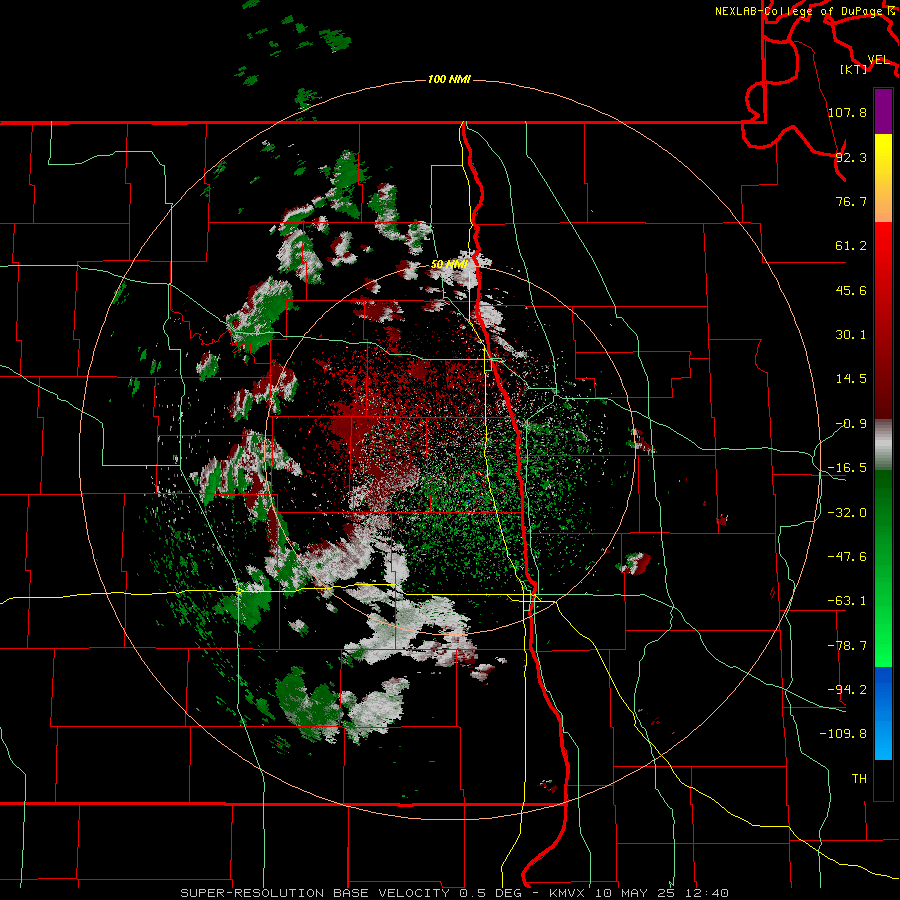Click the -78.7 velocity scale value
Image resolution: width=900 pixels, height=900 pixels.
(x=847, y=646)
